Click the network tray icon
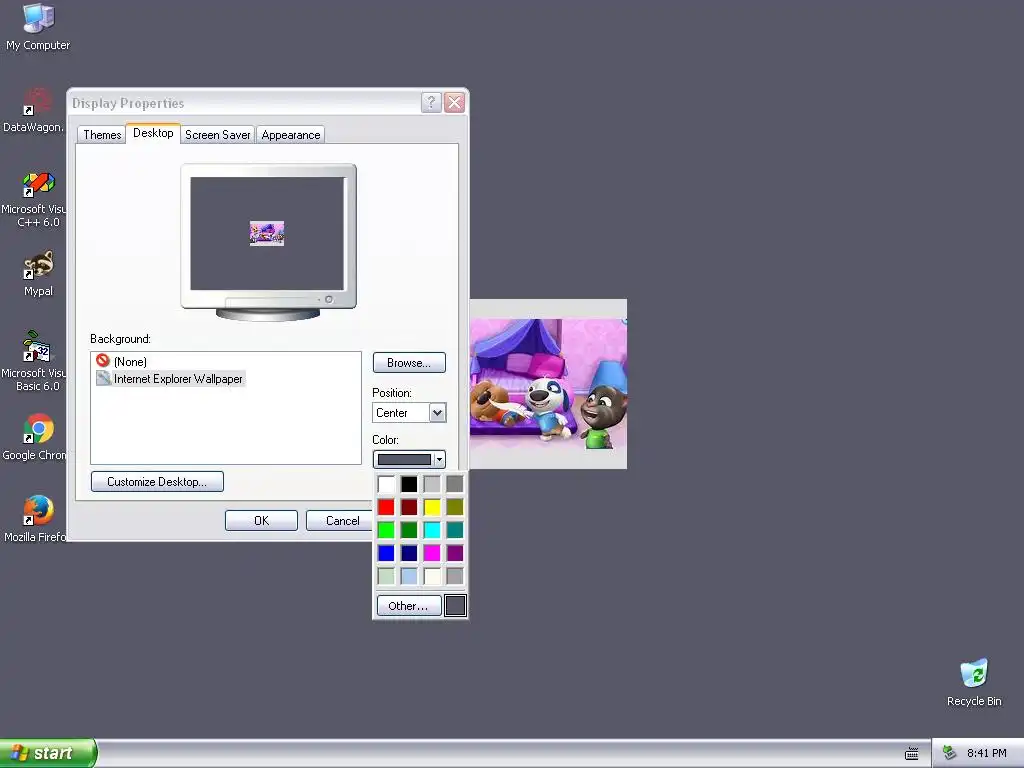This screenshot has height=768, width=1024. coord(949,753)
